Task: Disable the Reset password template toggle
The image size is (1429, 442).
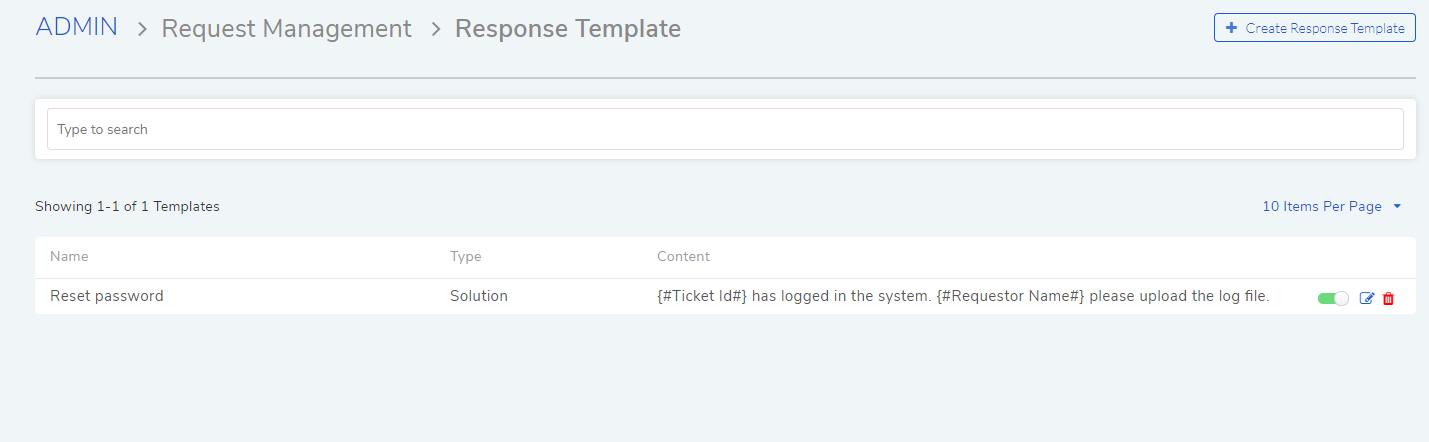Action: coord(1334,298)
